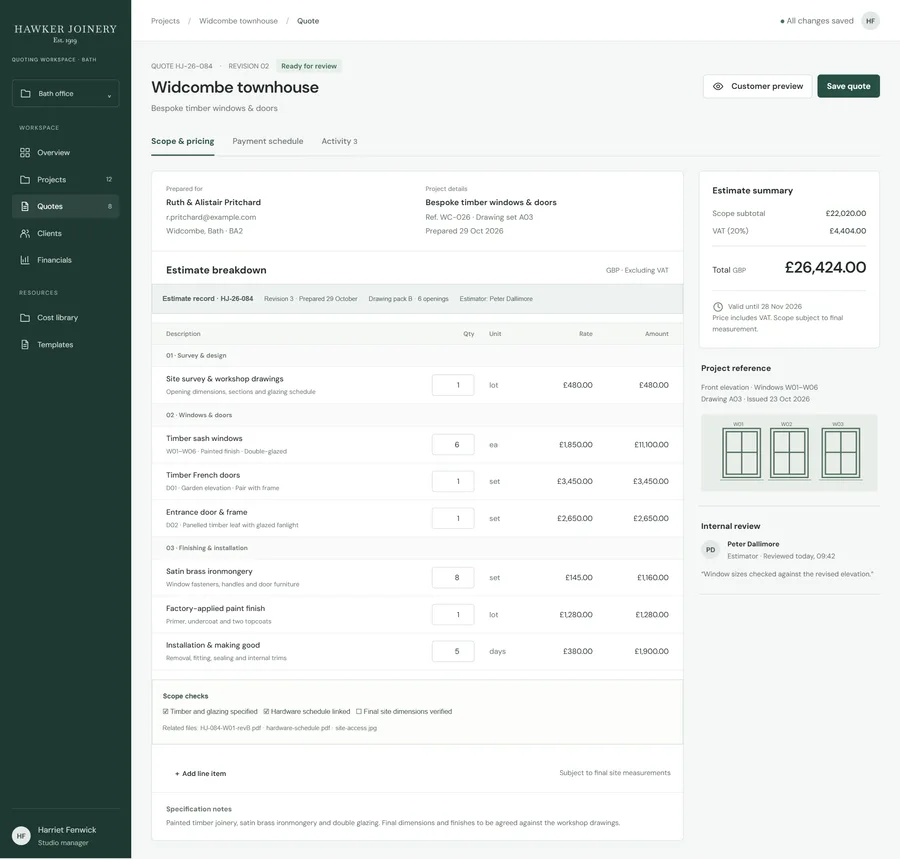Click the Templates document icon

(x=25, y=345)
